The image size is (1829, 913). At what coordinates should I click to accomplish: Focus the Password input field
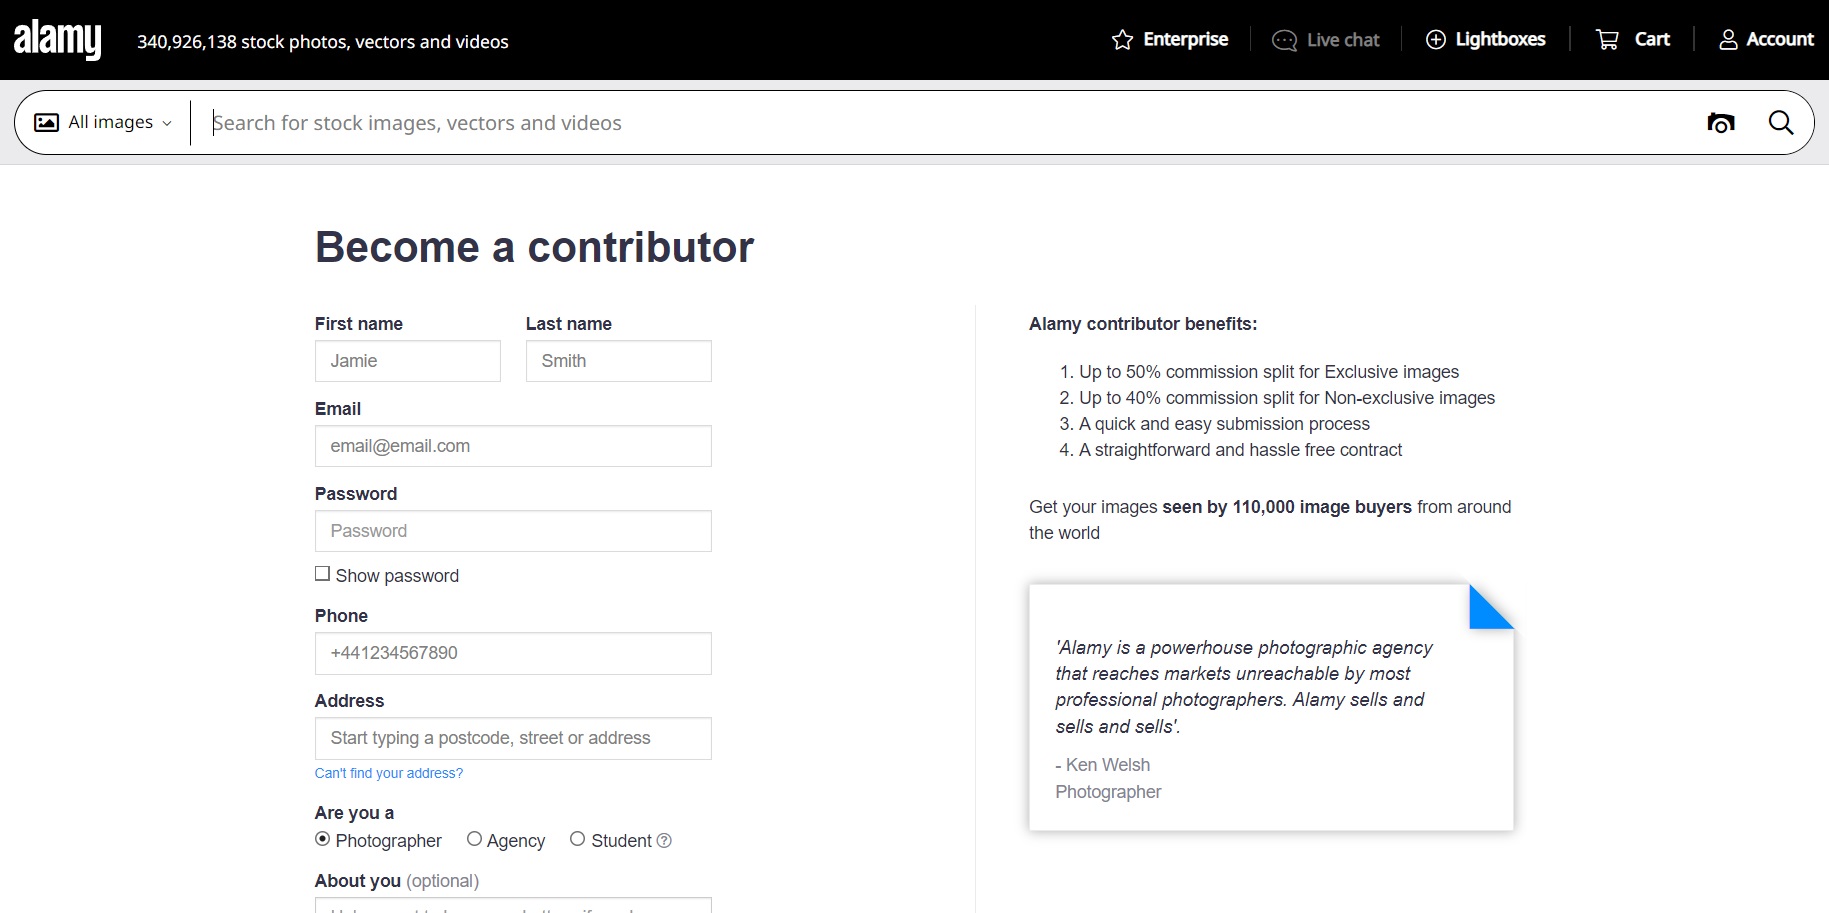click(x=513, y=531)
